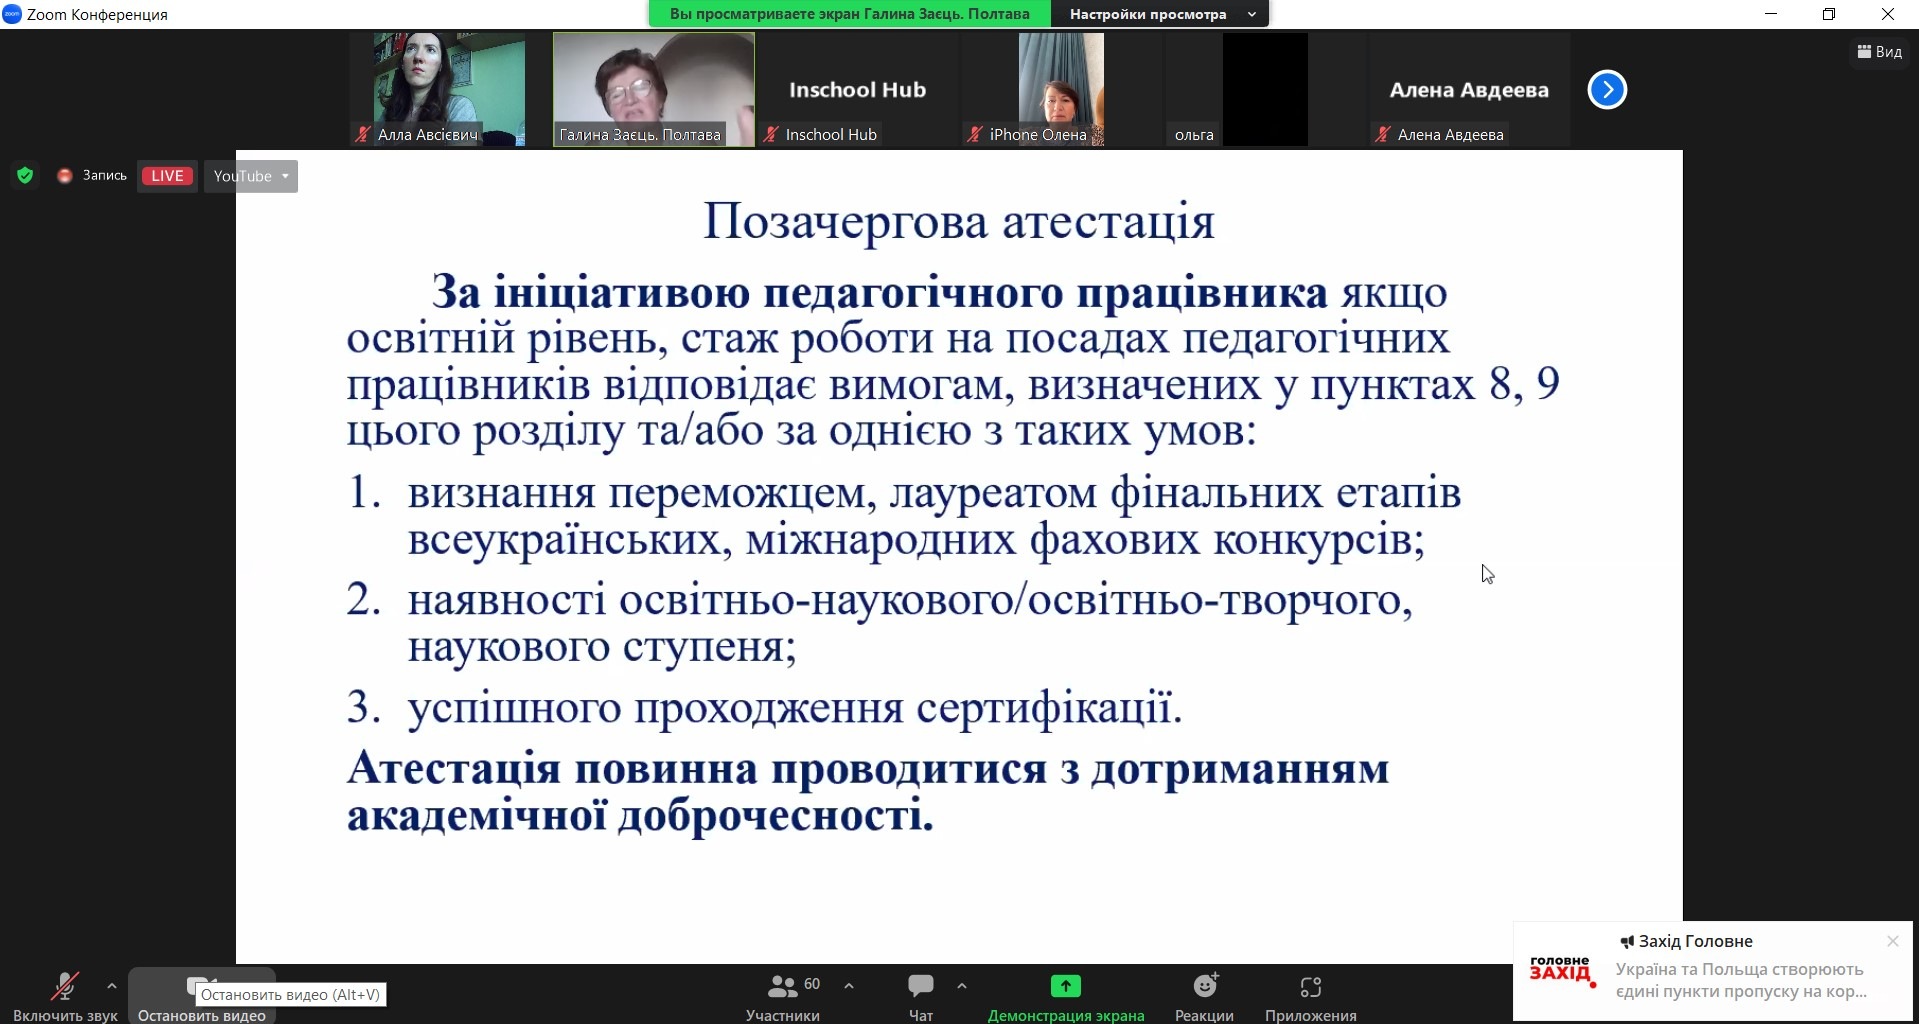Expand audio options arrow beside microphone
Screen dimensions: 1919x1024
pos(112,986)
